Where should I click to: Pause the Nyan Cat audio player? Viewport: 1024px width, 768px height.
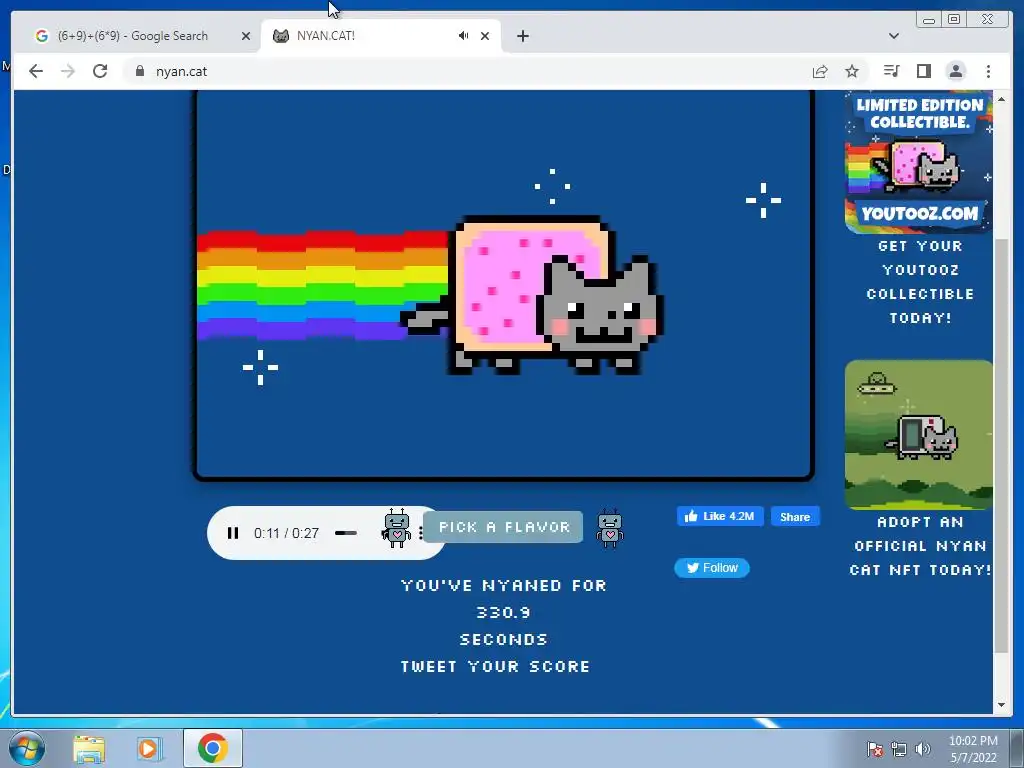[x=232, y=533]
